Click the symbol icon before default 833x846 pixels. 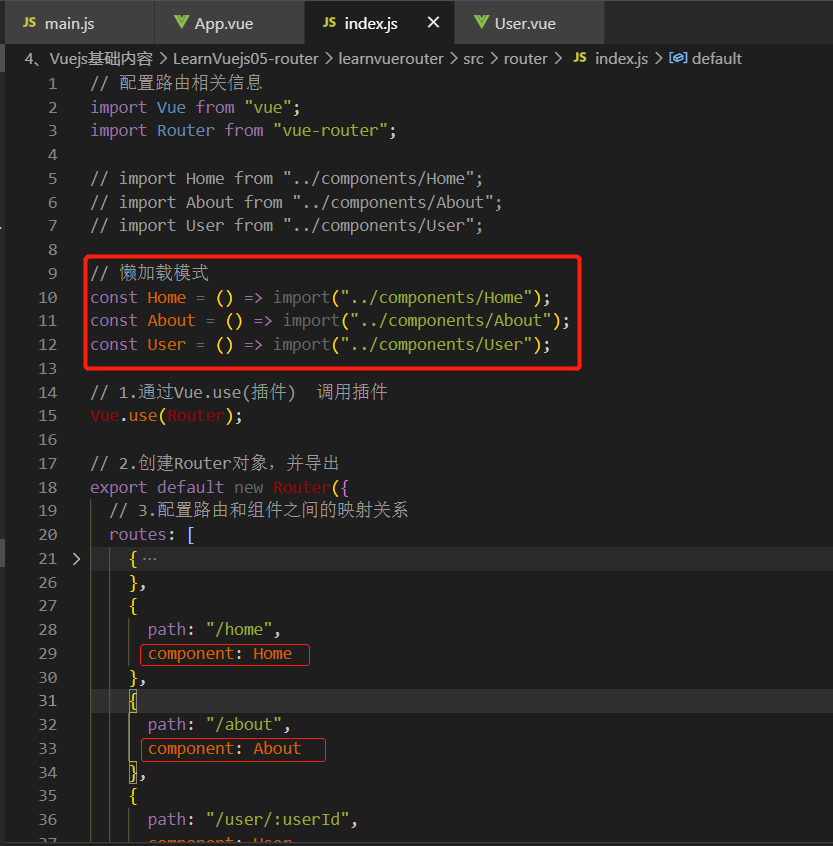(678, 58)
